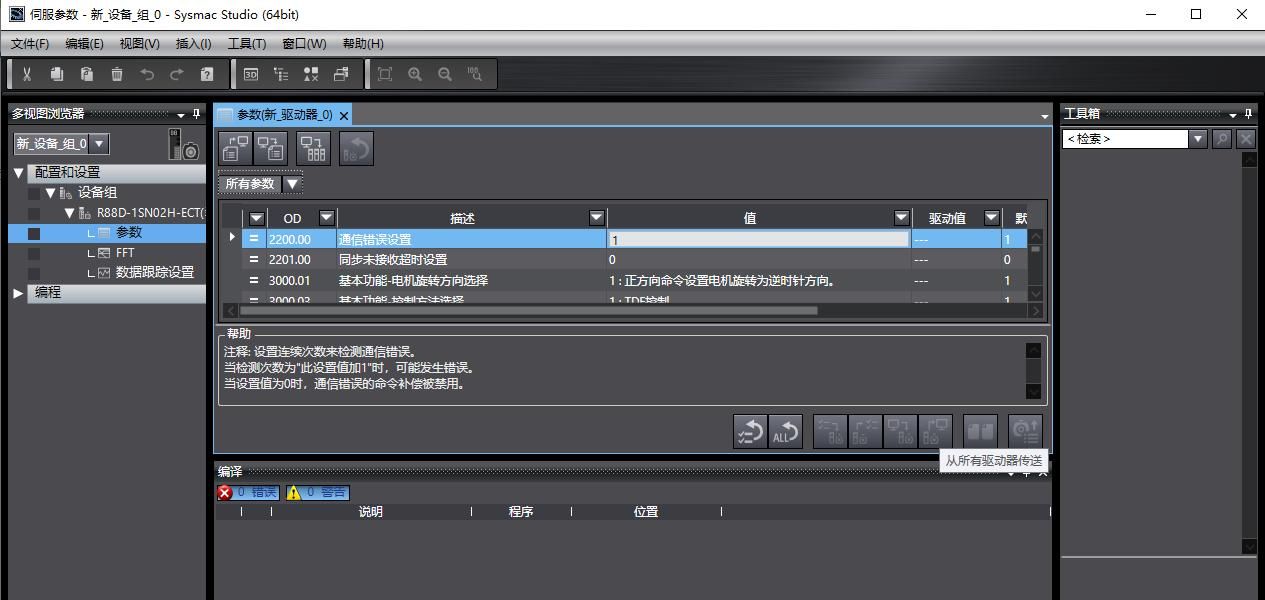The width and height of the screenshot is (1265, 600).
Task: Toggle the square box beside 数据跟踪设置
Action: (34, 273)
